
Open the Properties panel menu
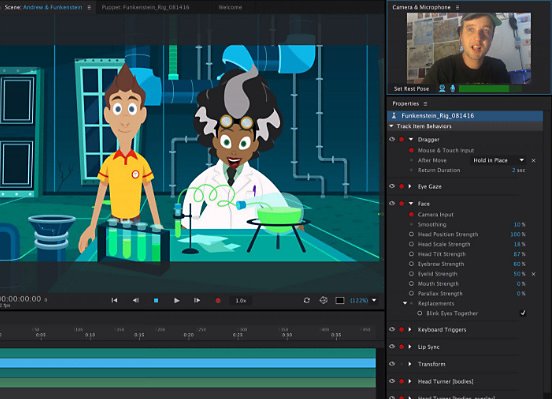(425, 104)
